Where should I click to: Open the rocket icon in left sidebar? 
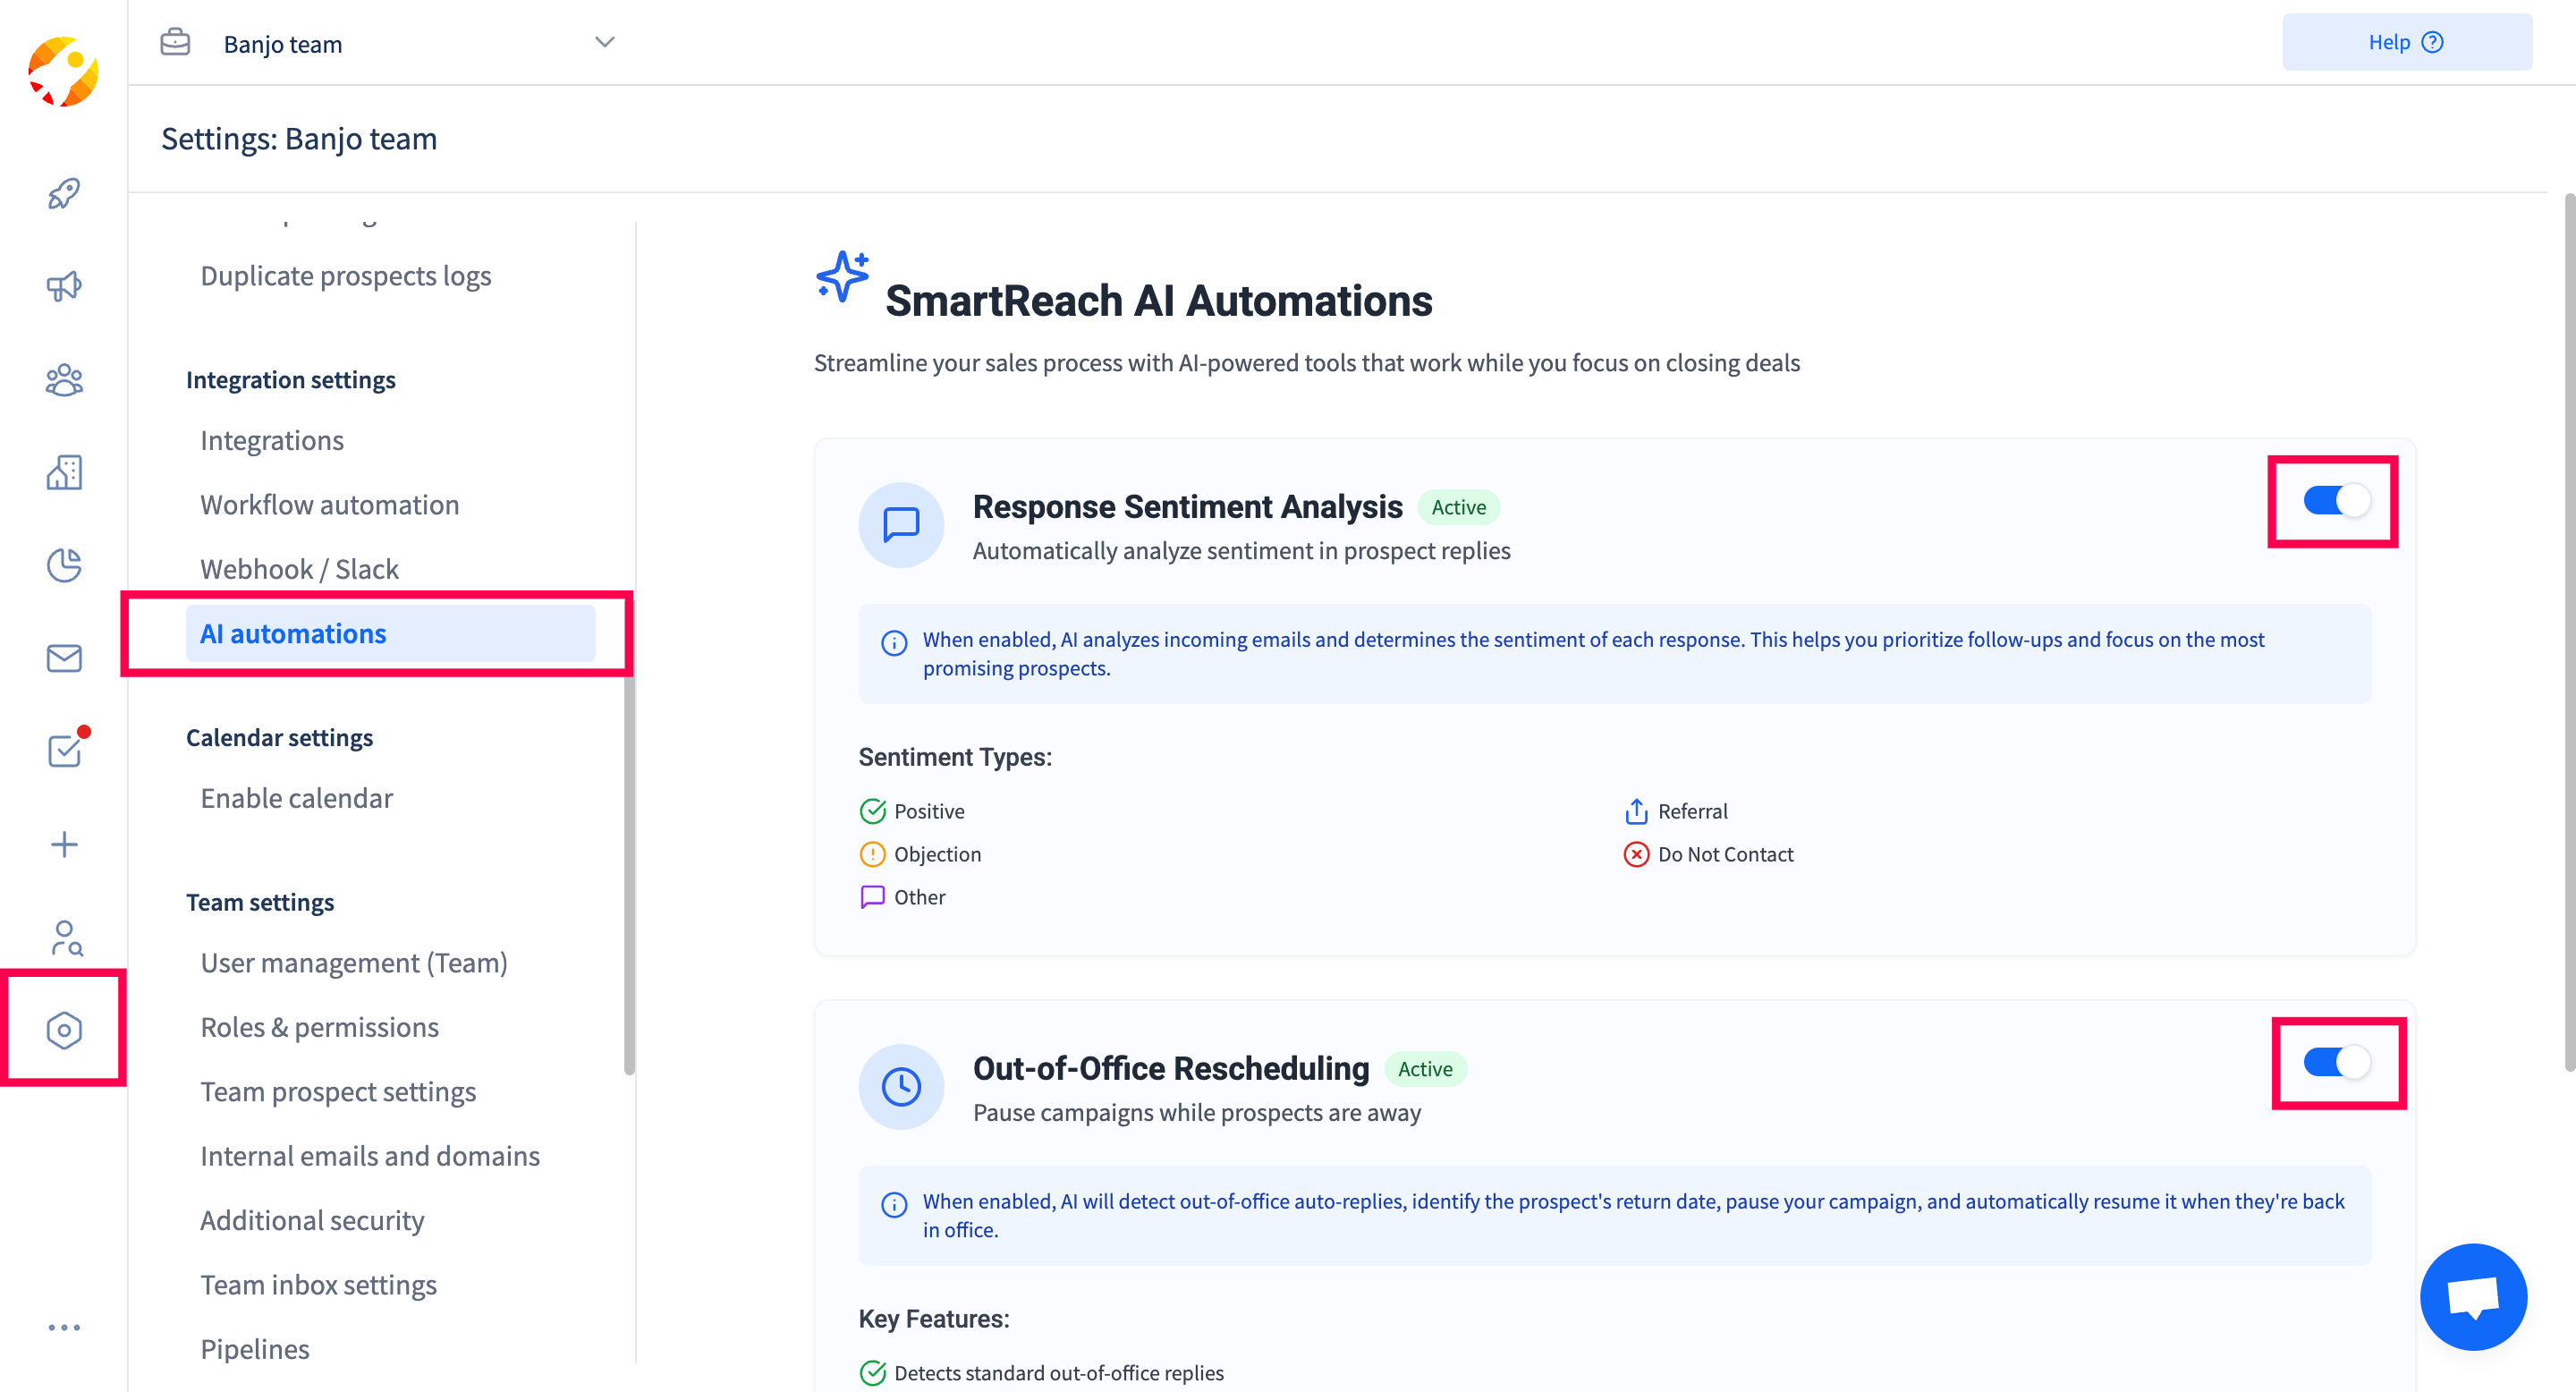tap(64, 194)
